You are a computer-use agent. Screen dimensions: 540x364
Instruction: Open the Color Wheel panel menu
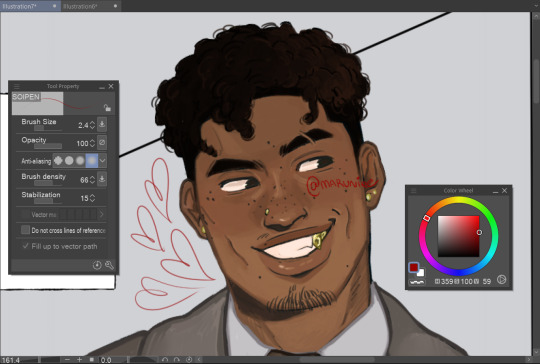tap(414, 190)
